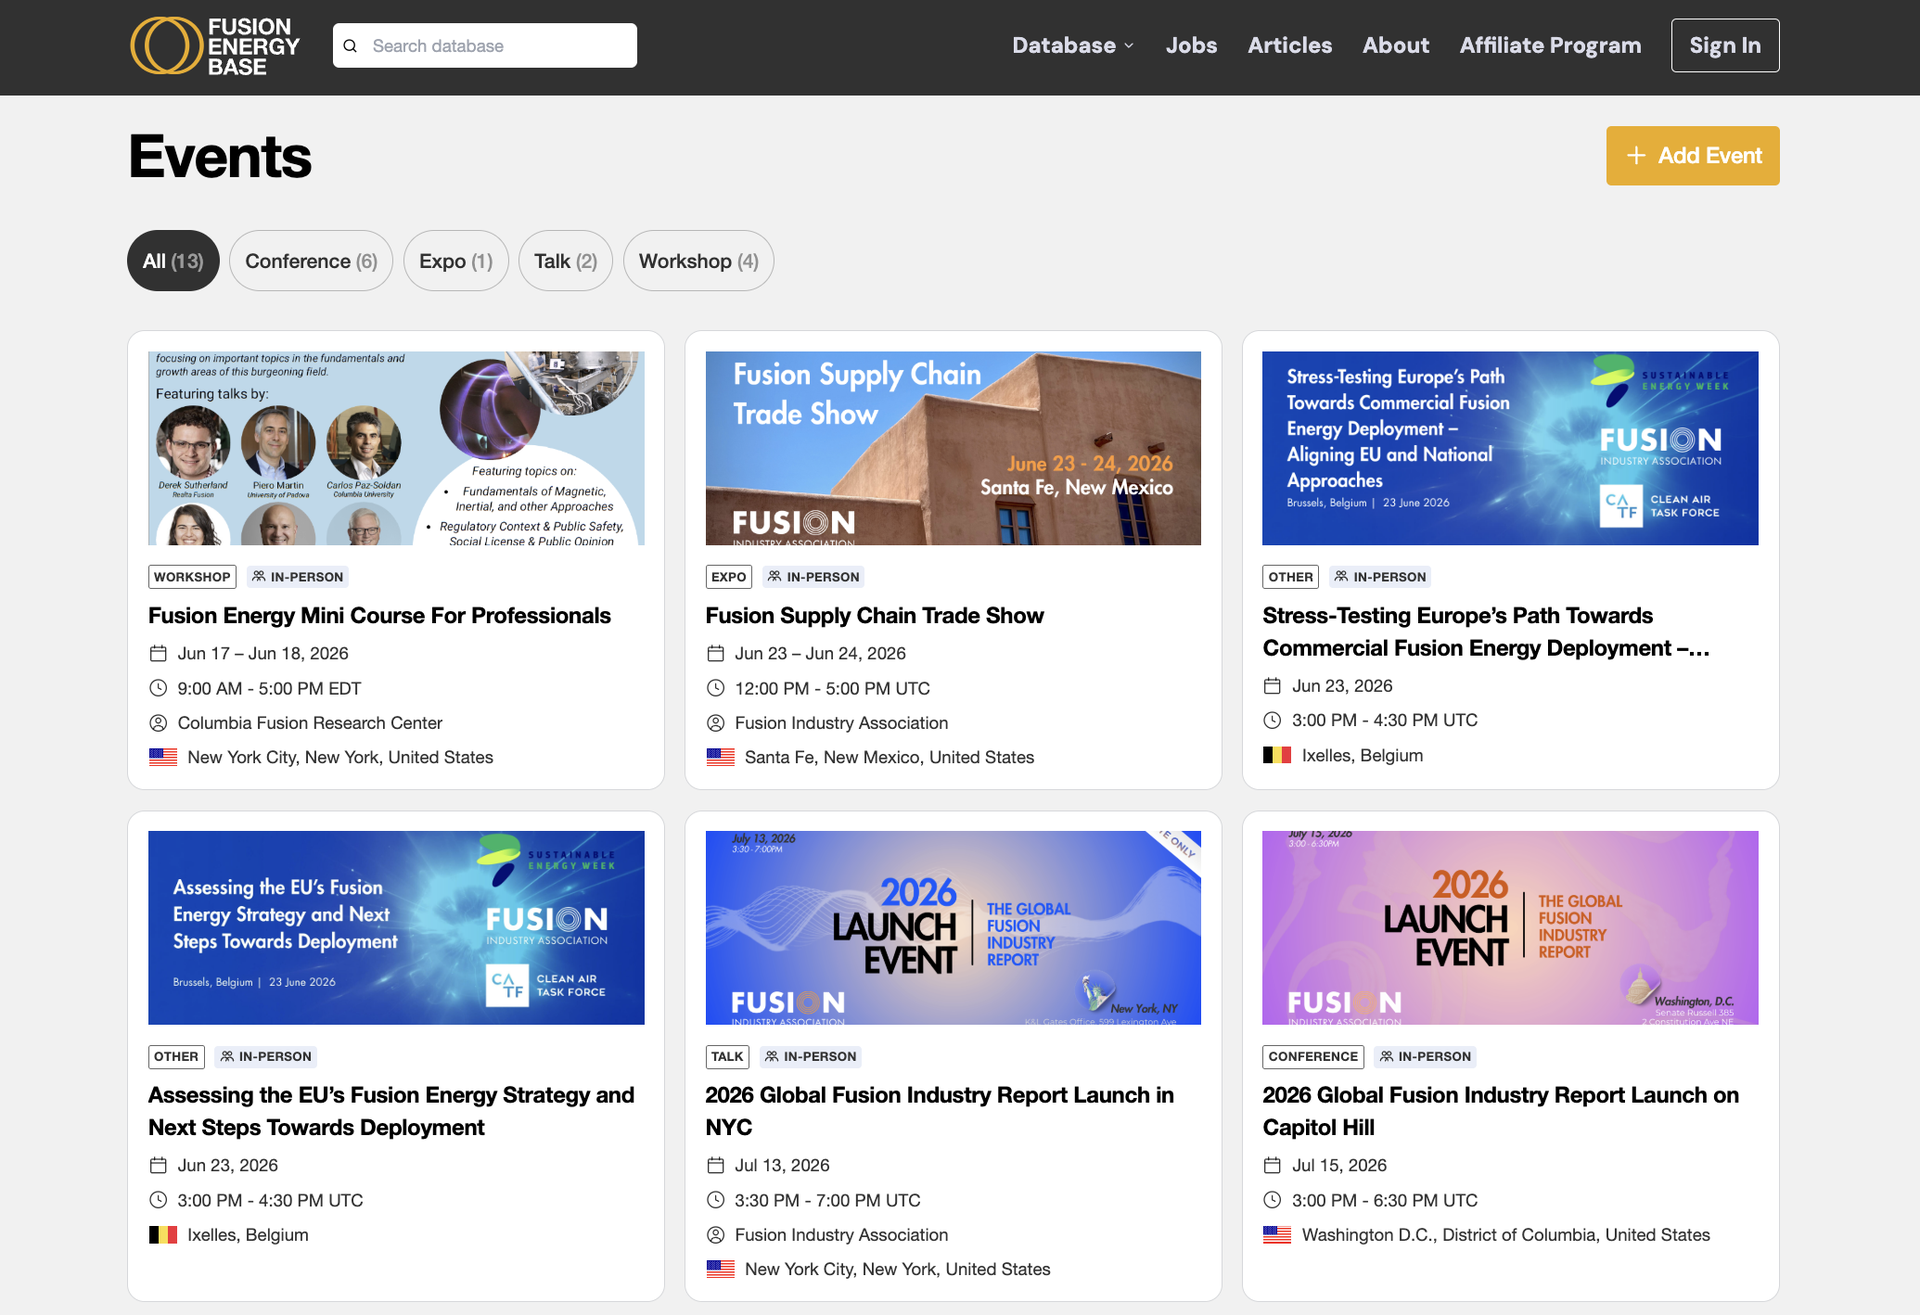Open Fusion Energy Mini Course For Professionals
The height and width of the screenshot is (1315, 1920).
379,616
